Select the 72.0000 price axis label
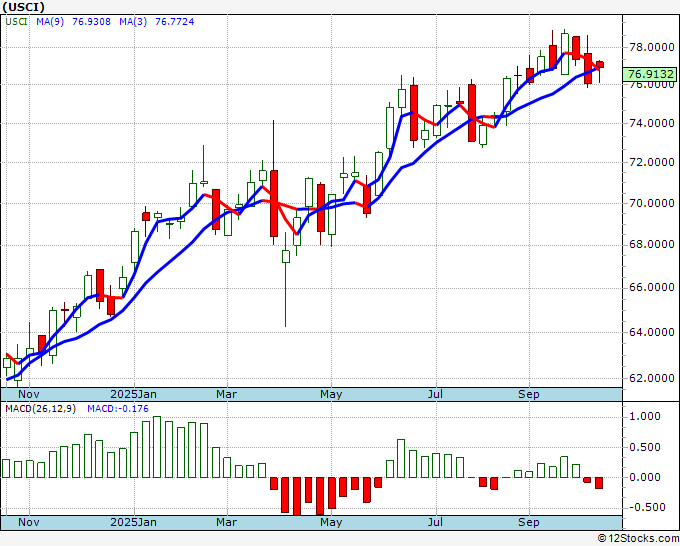The image size is (680, 546). [x=652, y=163]
